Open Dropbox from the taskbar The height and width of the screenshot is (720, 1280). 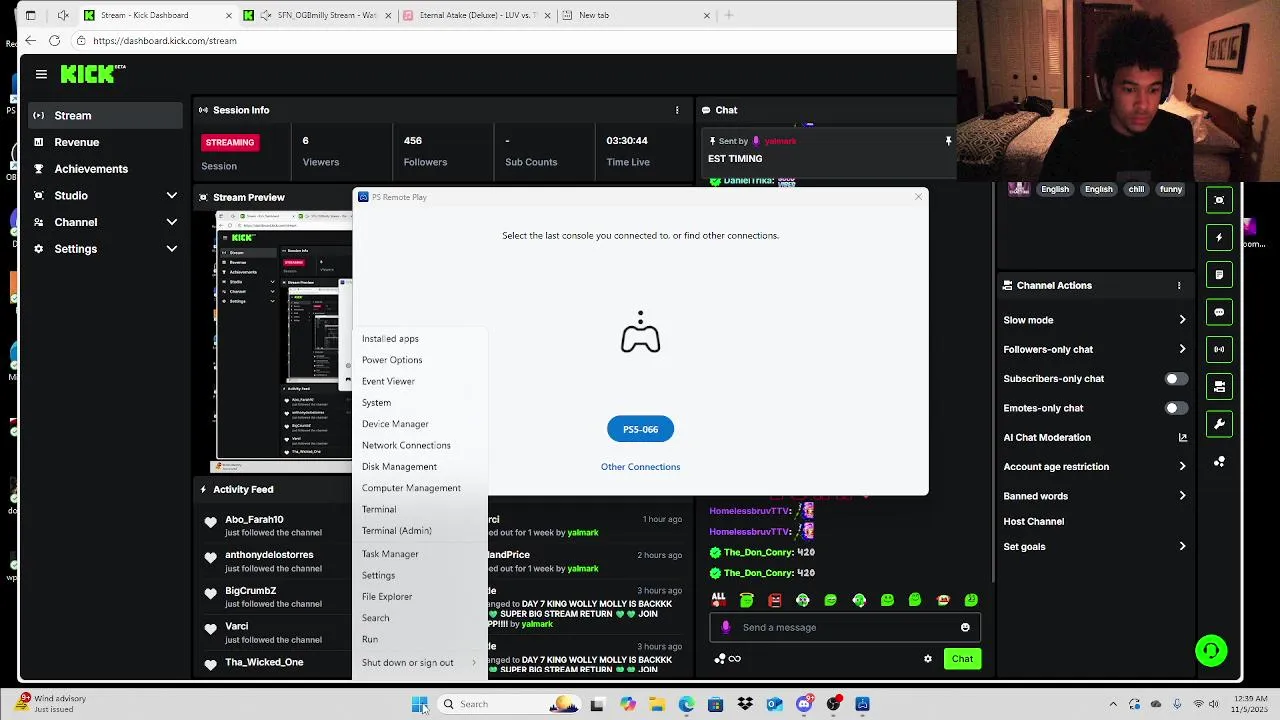[x=745, y=704]
